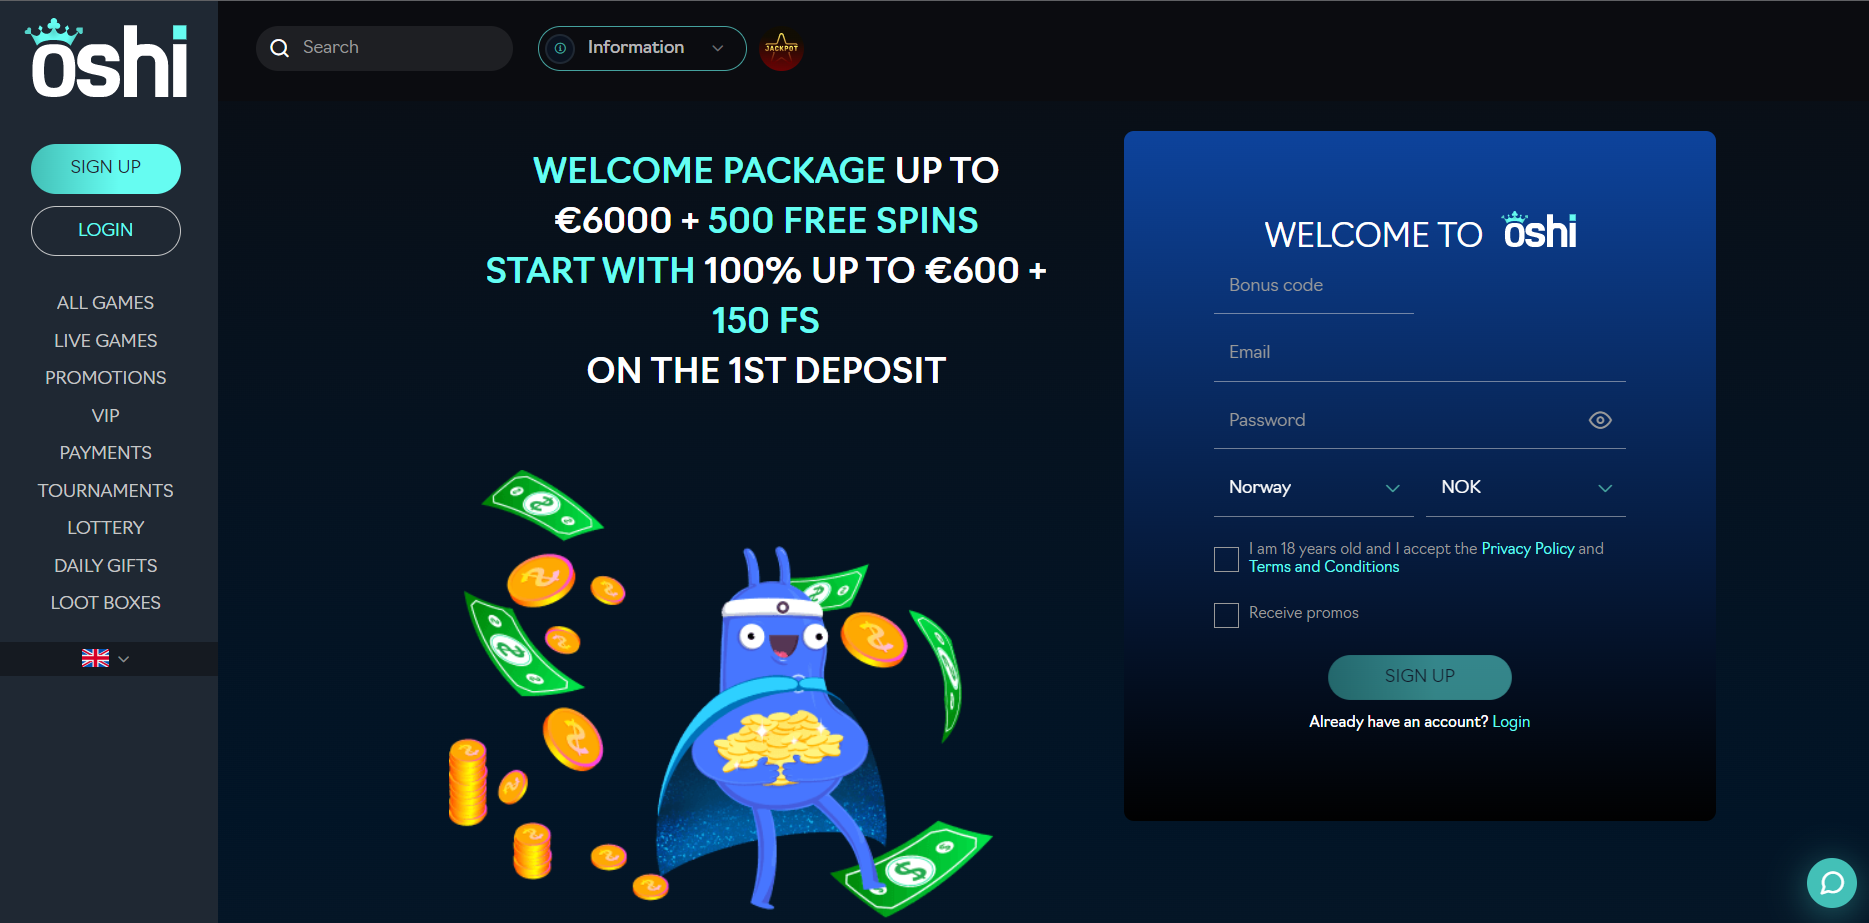Image resolution: width=1869 pixels, height=923 pixels.
Task: Show password using the eye icon
Action: point(1600,420)
